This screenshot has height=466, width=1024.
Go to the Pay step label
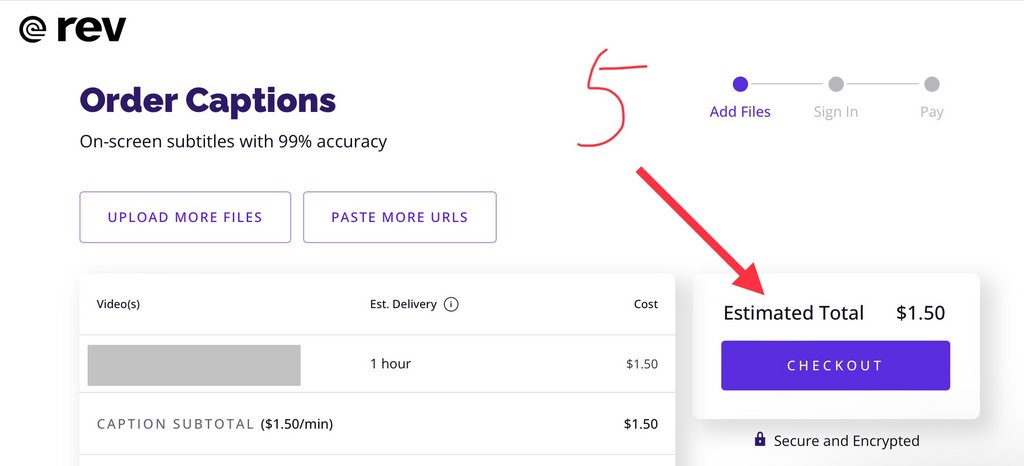tap(932, 112)
